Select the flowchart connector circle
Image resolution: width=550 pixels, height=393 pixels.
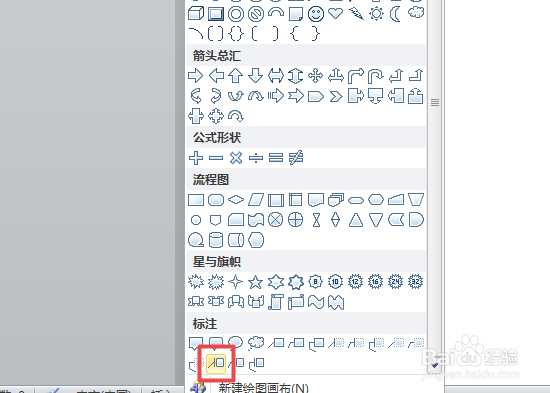coord(196,220)
